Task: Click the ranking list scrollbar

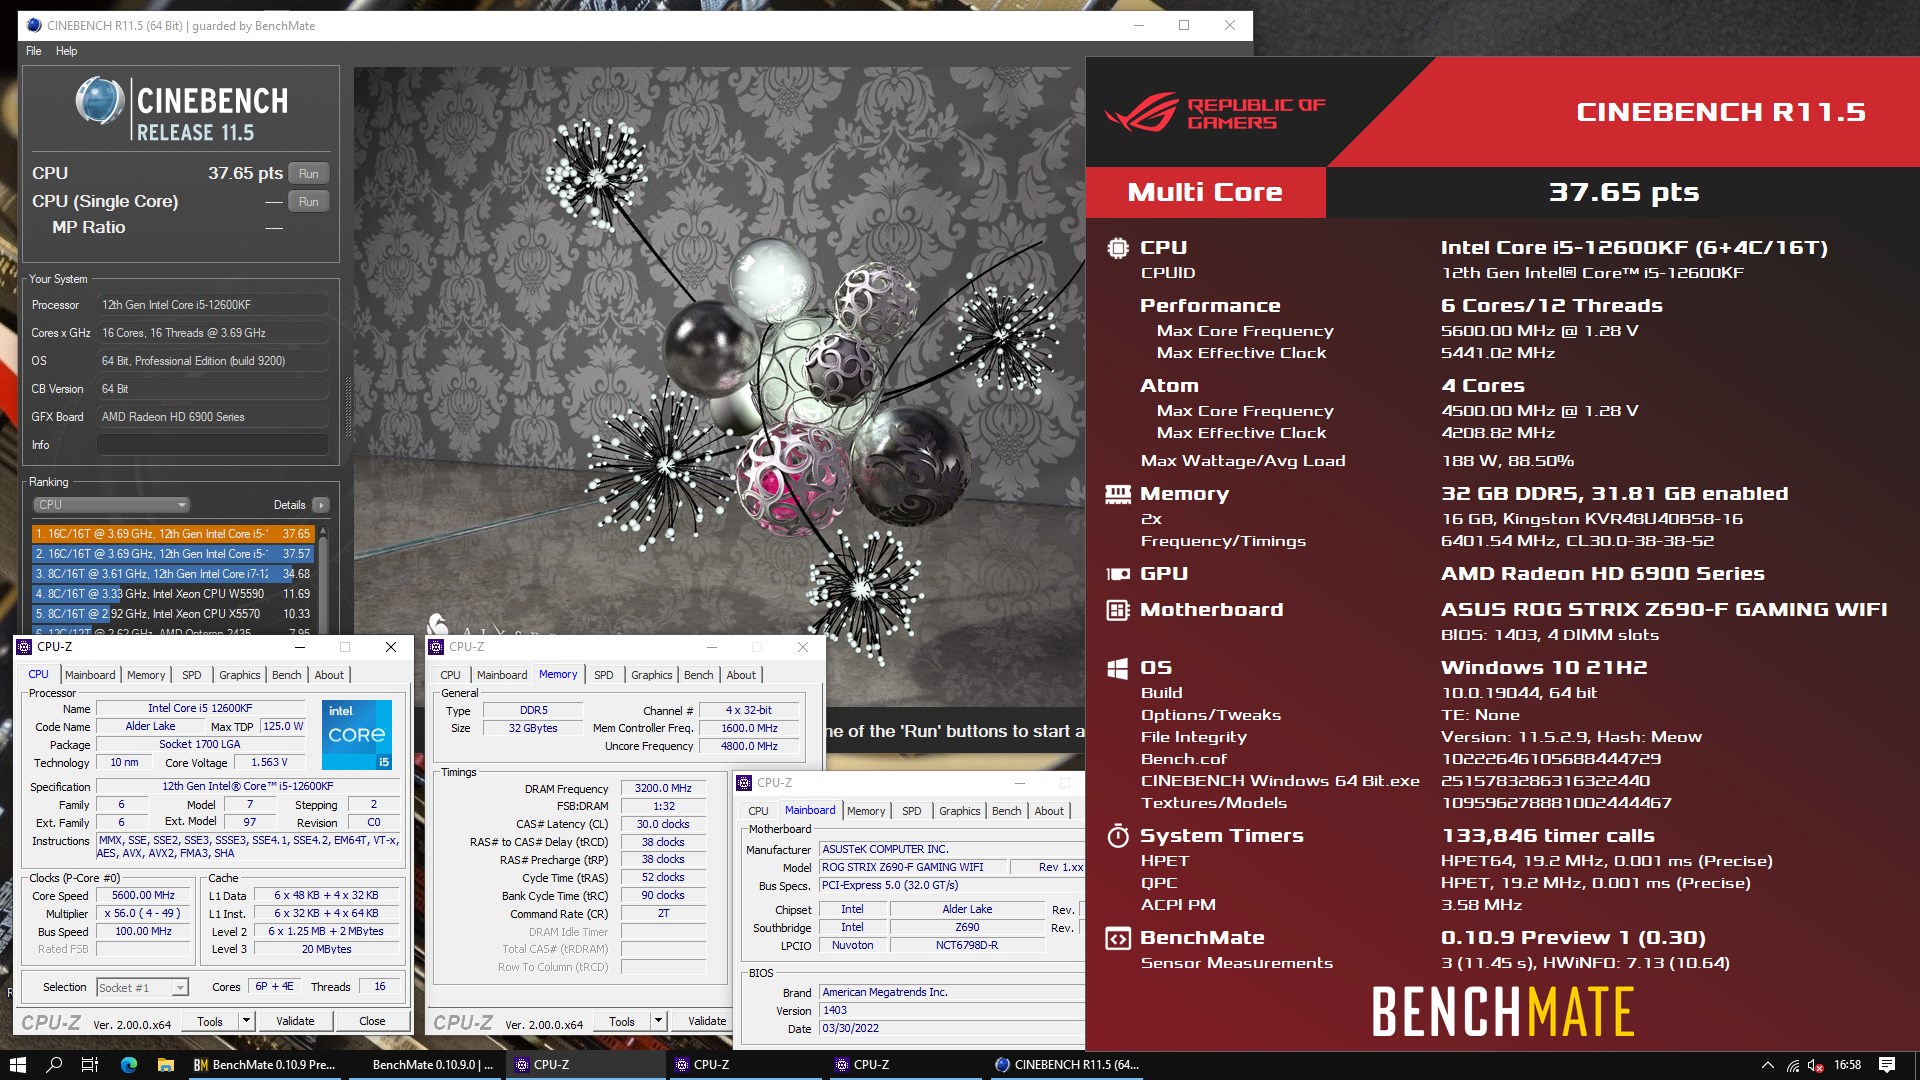Action: point(322,580)
